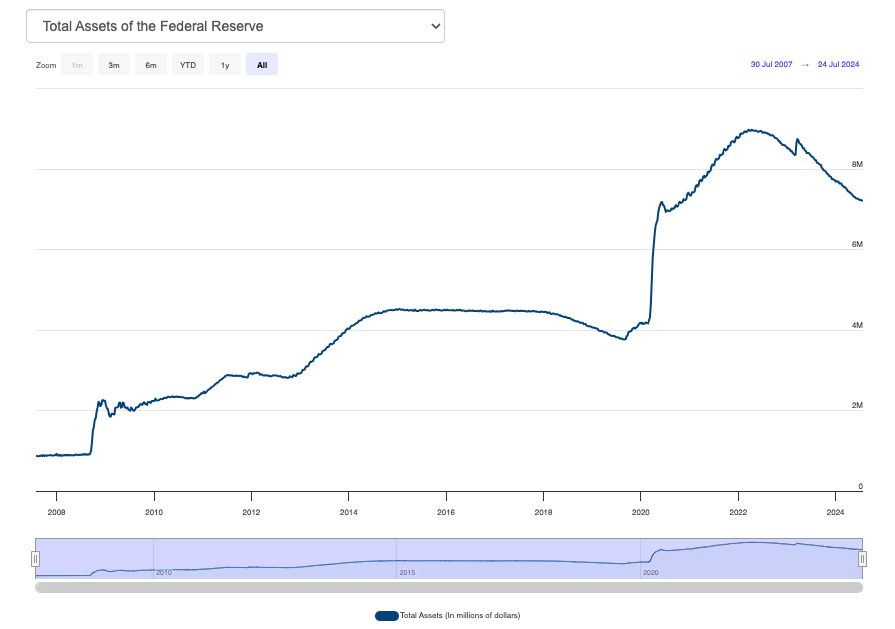This screenshot has height=629, width=895.
Task: Click the blue legend swatch for Total Assets
Action: pos(386,615)
